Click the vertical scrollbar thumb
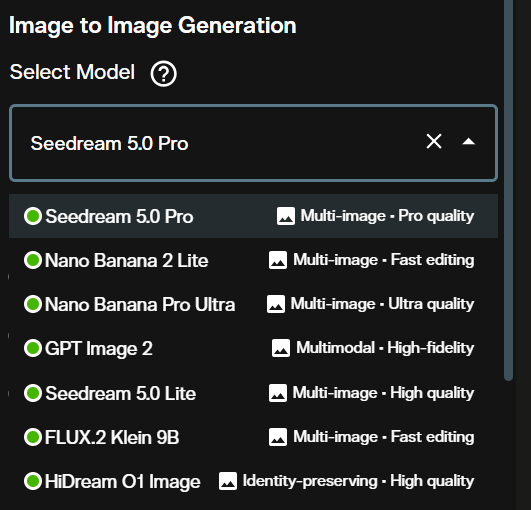 [x=508, y=190]
